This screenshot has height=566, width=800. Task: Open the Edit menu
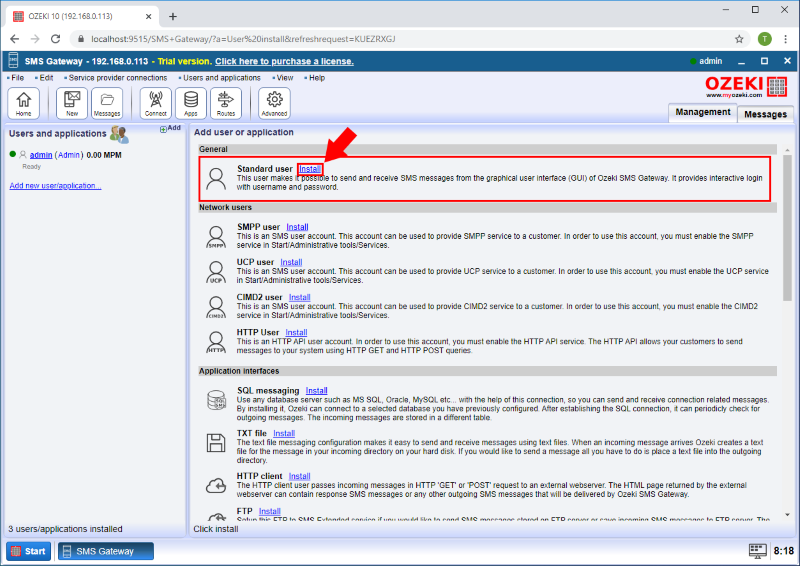coord(44,78)
